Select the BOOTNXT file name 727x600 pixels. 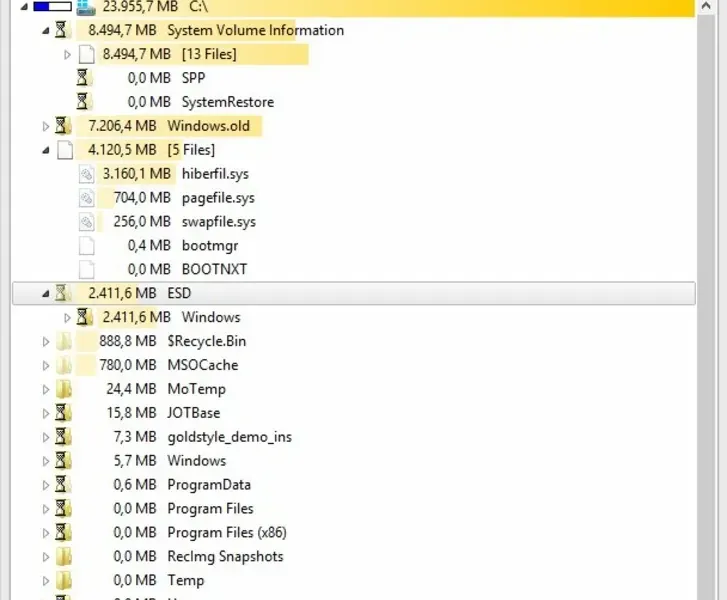[214, 269]
